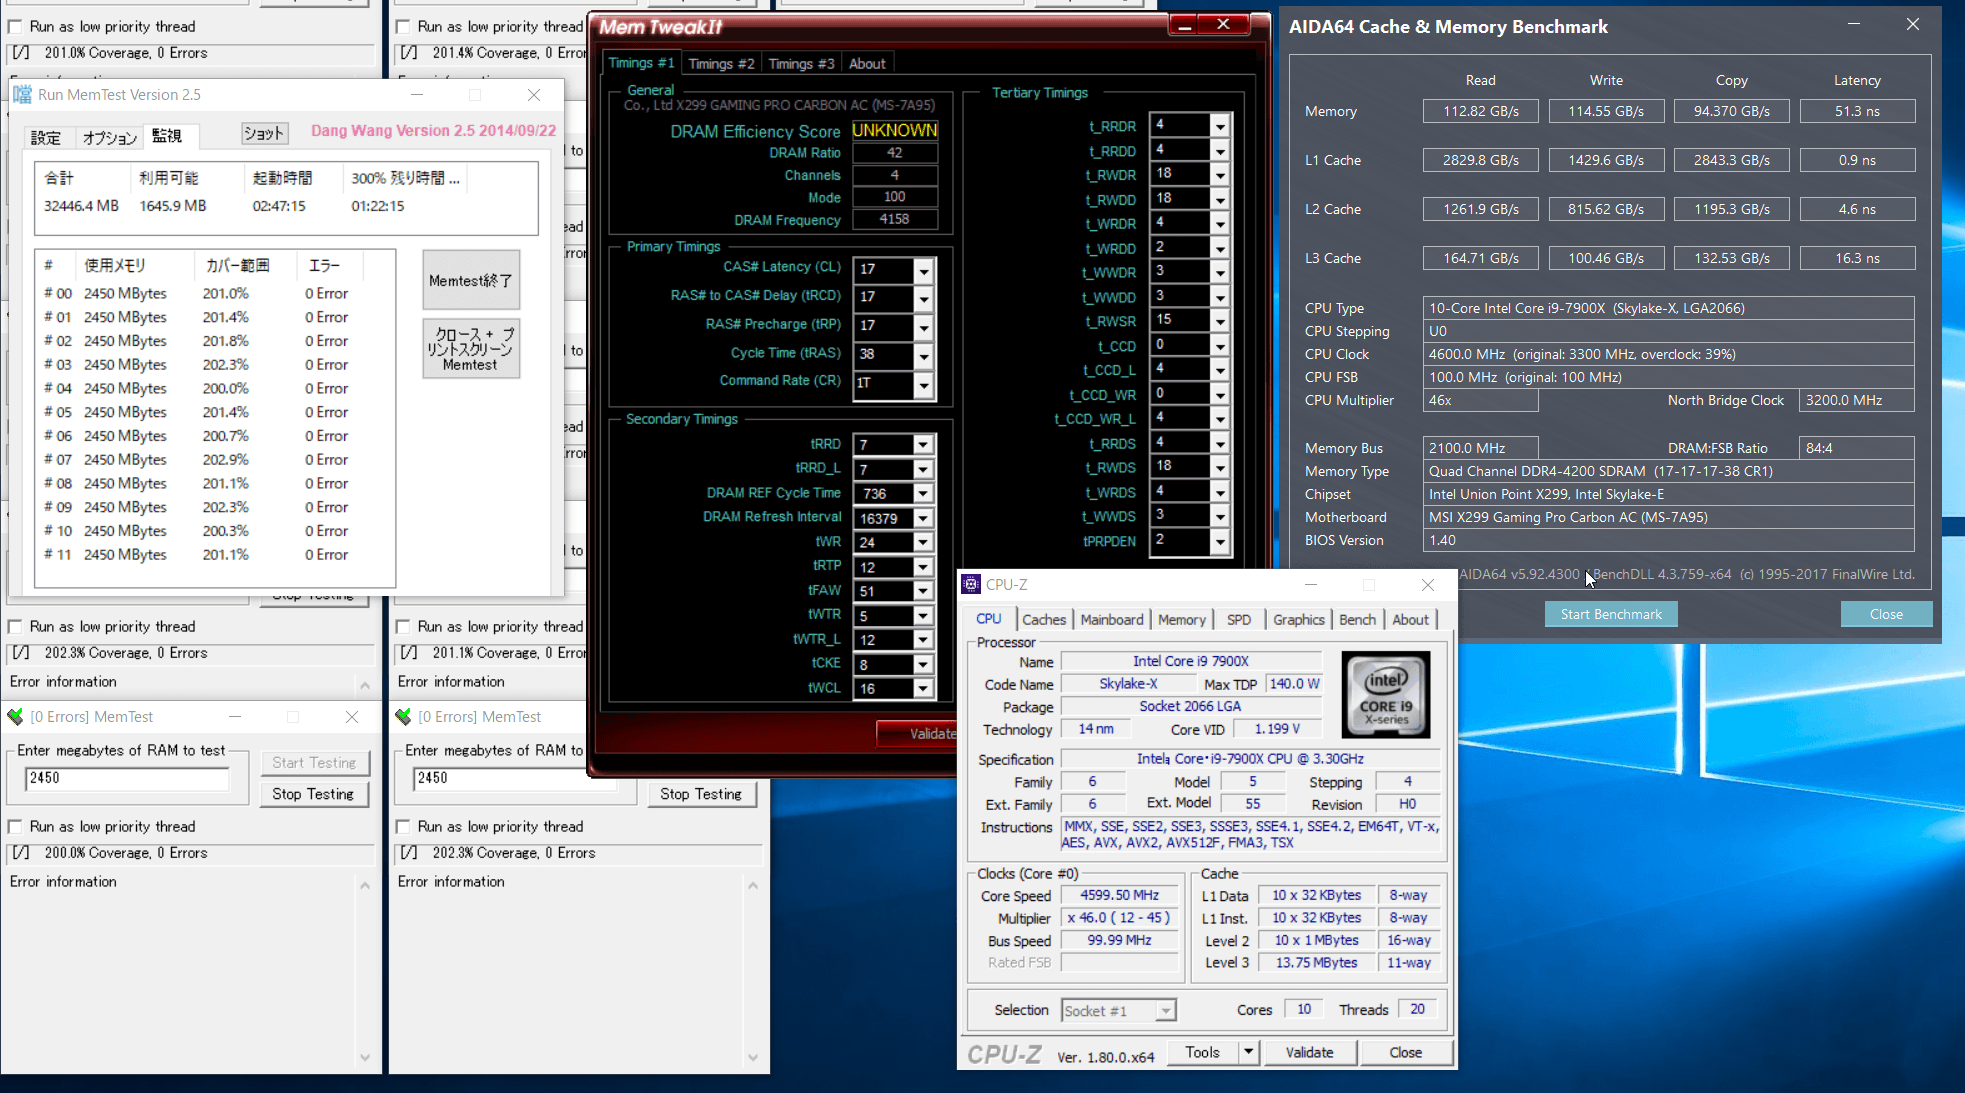This screenshot has width=1965, height=1093.
Task: Select the 設定 tab in Run MemTest
Action: tap(46, 137)
